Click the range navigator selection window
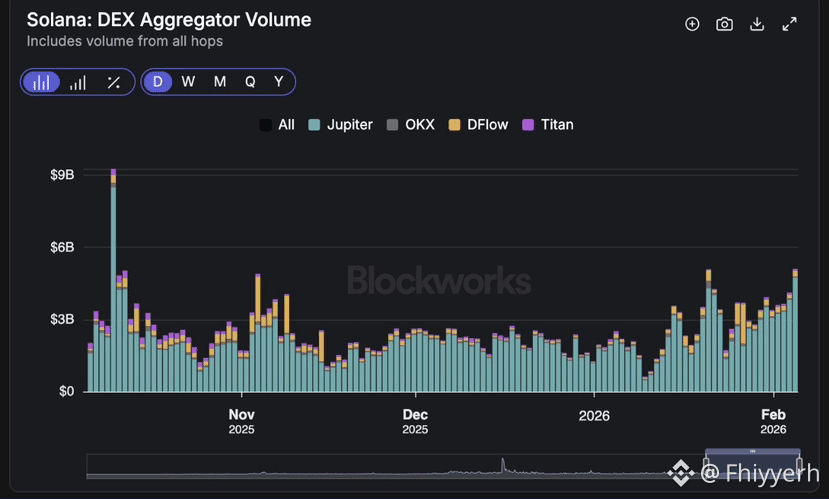This screenshot has width=829, height=499. click(x=752, y=464)
